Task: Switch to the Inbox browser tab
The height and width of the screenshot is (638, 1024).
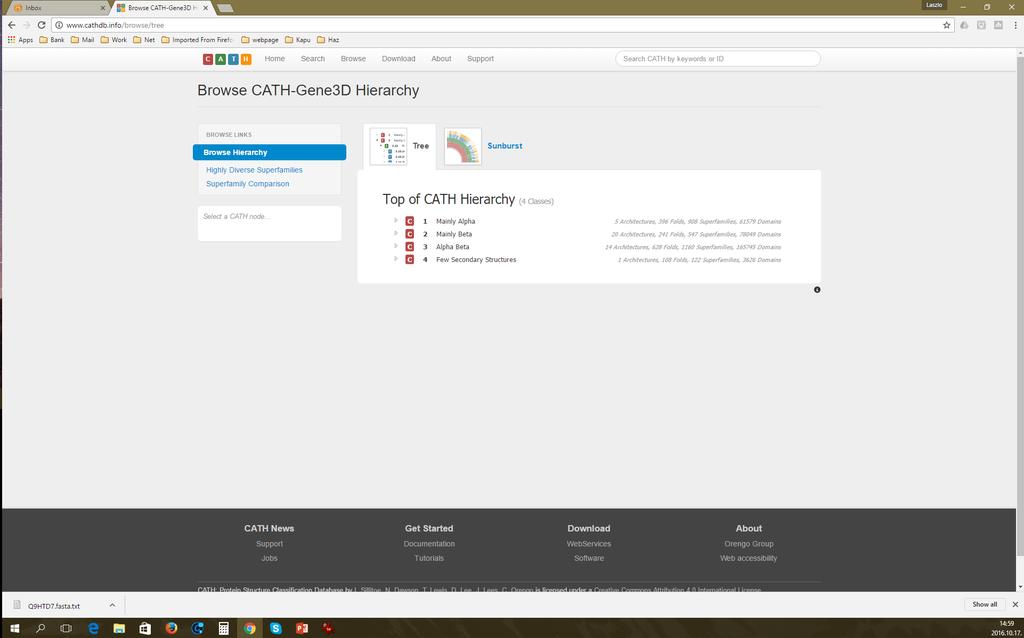Action: coord(57,8)
